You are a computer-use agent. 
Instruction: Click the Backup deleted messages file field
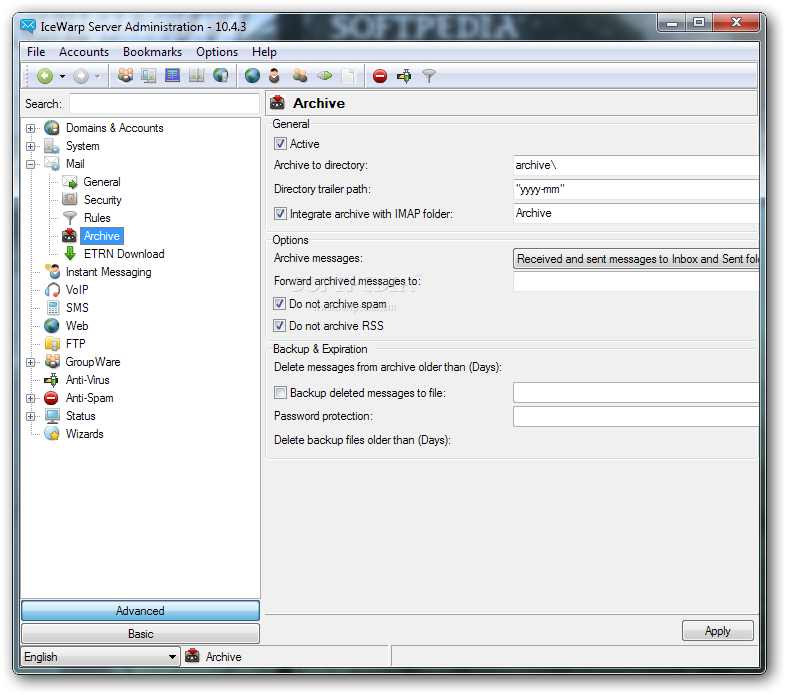(635, 393)
